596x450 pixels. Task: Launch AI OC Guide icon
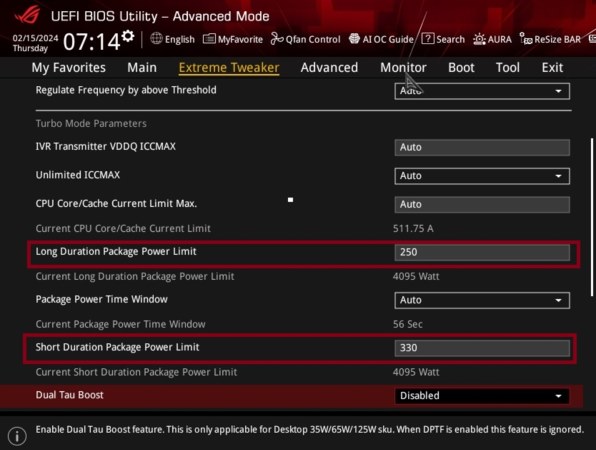pos(354,38)
